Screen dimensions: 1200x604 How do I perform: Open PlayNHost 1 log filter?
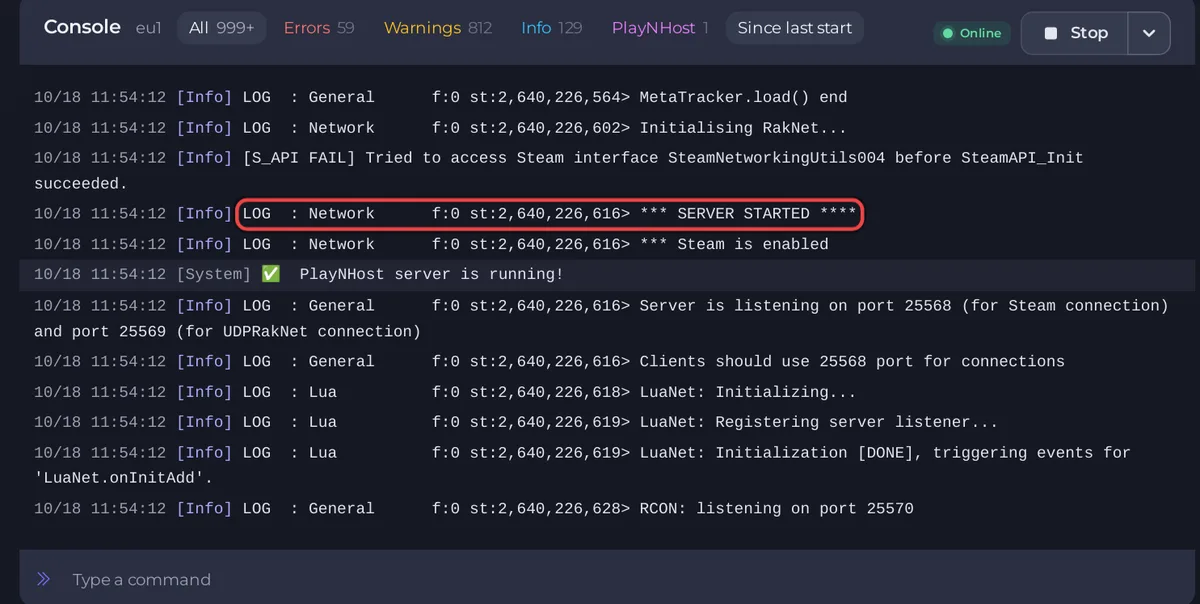point(660,28)
